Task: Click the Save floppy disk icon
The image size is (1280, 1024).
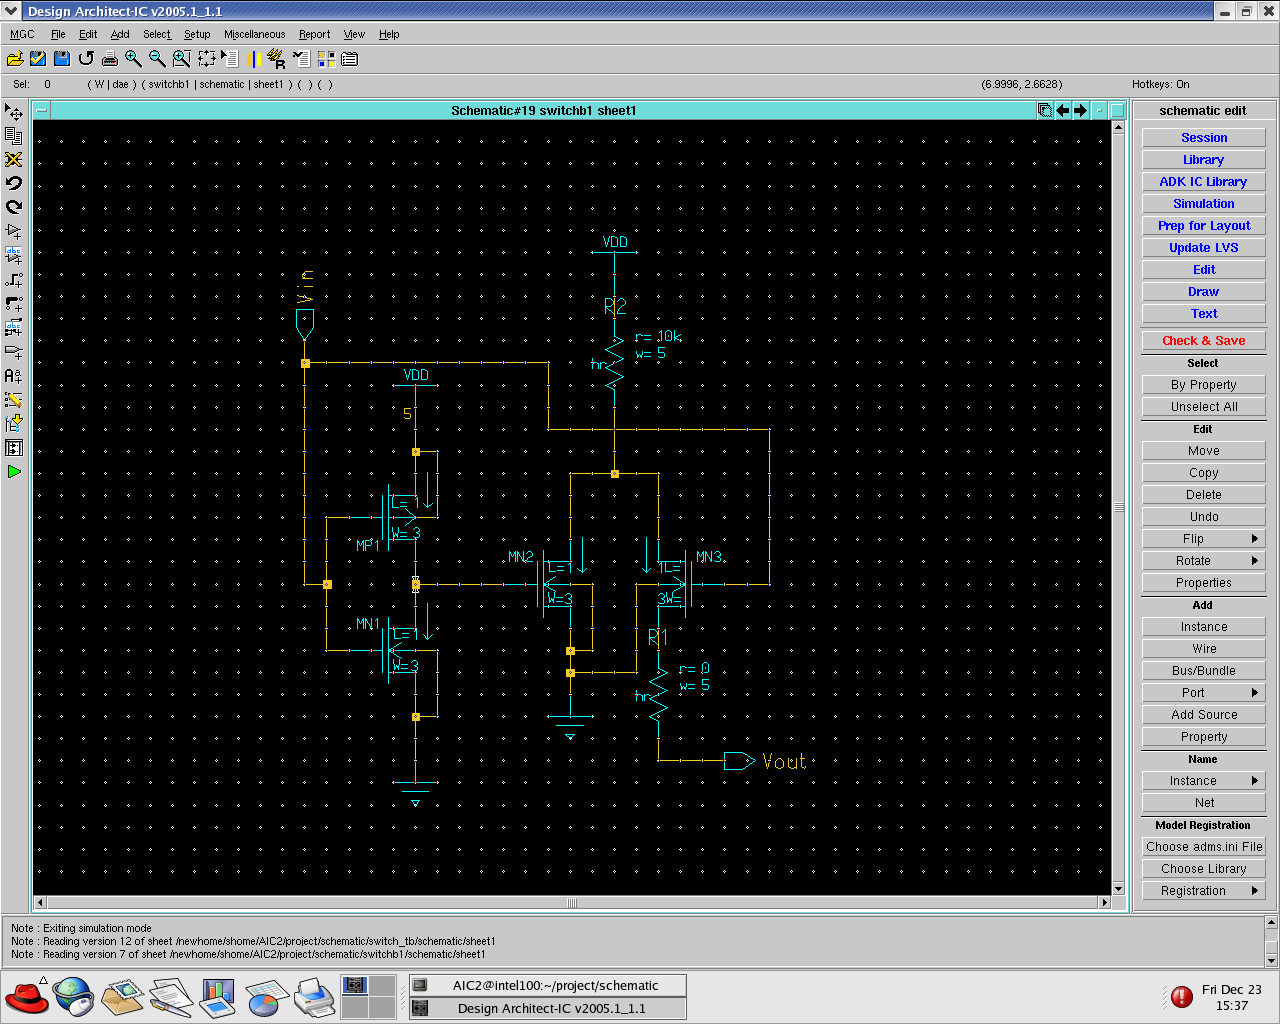Action: pos(62,59)
